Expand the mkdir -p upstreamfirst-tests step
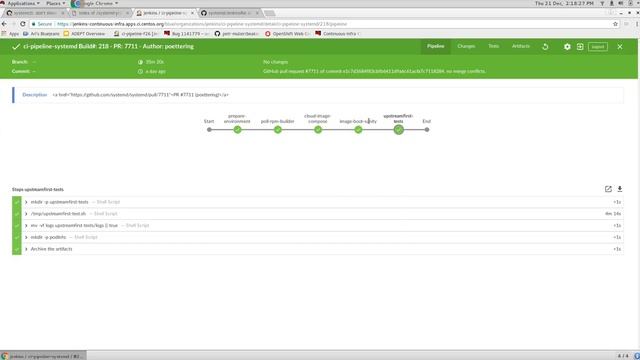This screenshot has width=640, height=360. (26, 202)
